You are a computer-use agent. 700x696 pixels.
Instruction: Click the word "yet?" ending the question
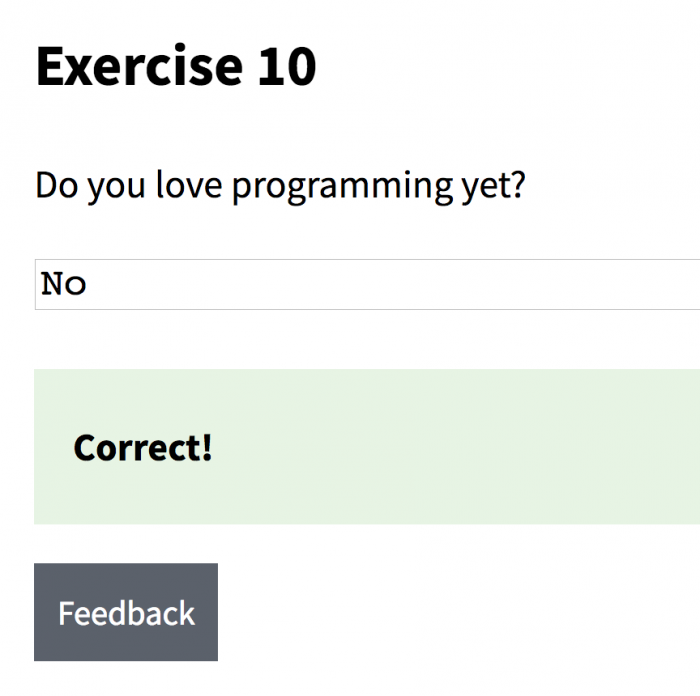[x=494, y=188]
